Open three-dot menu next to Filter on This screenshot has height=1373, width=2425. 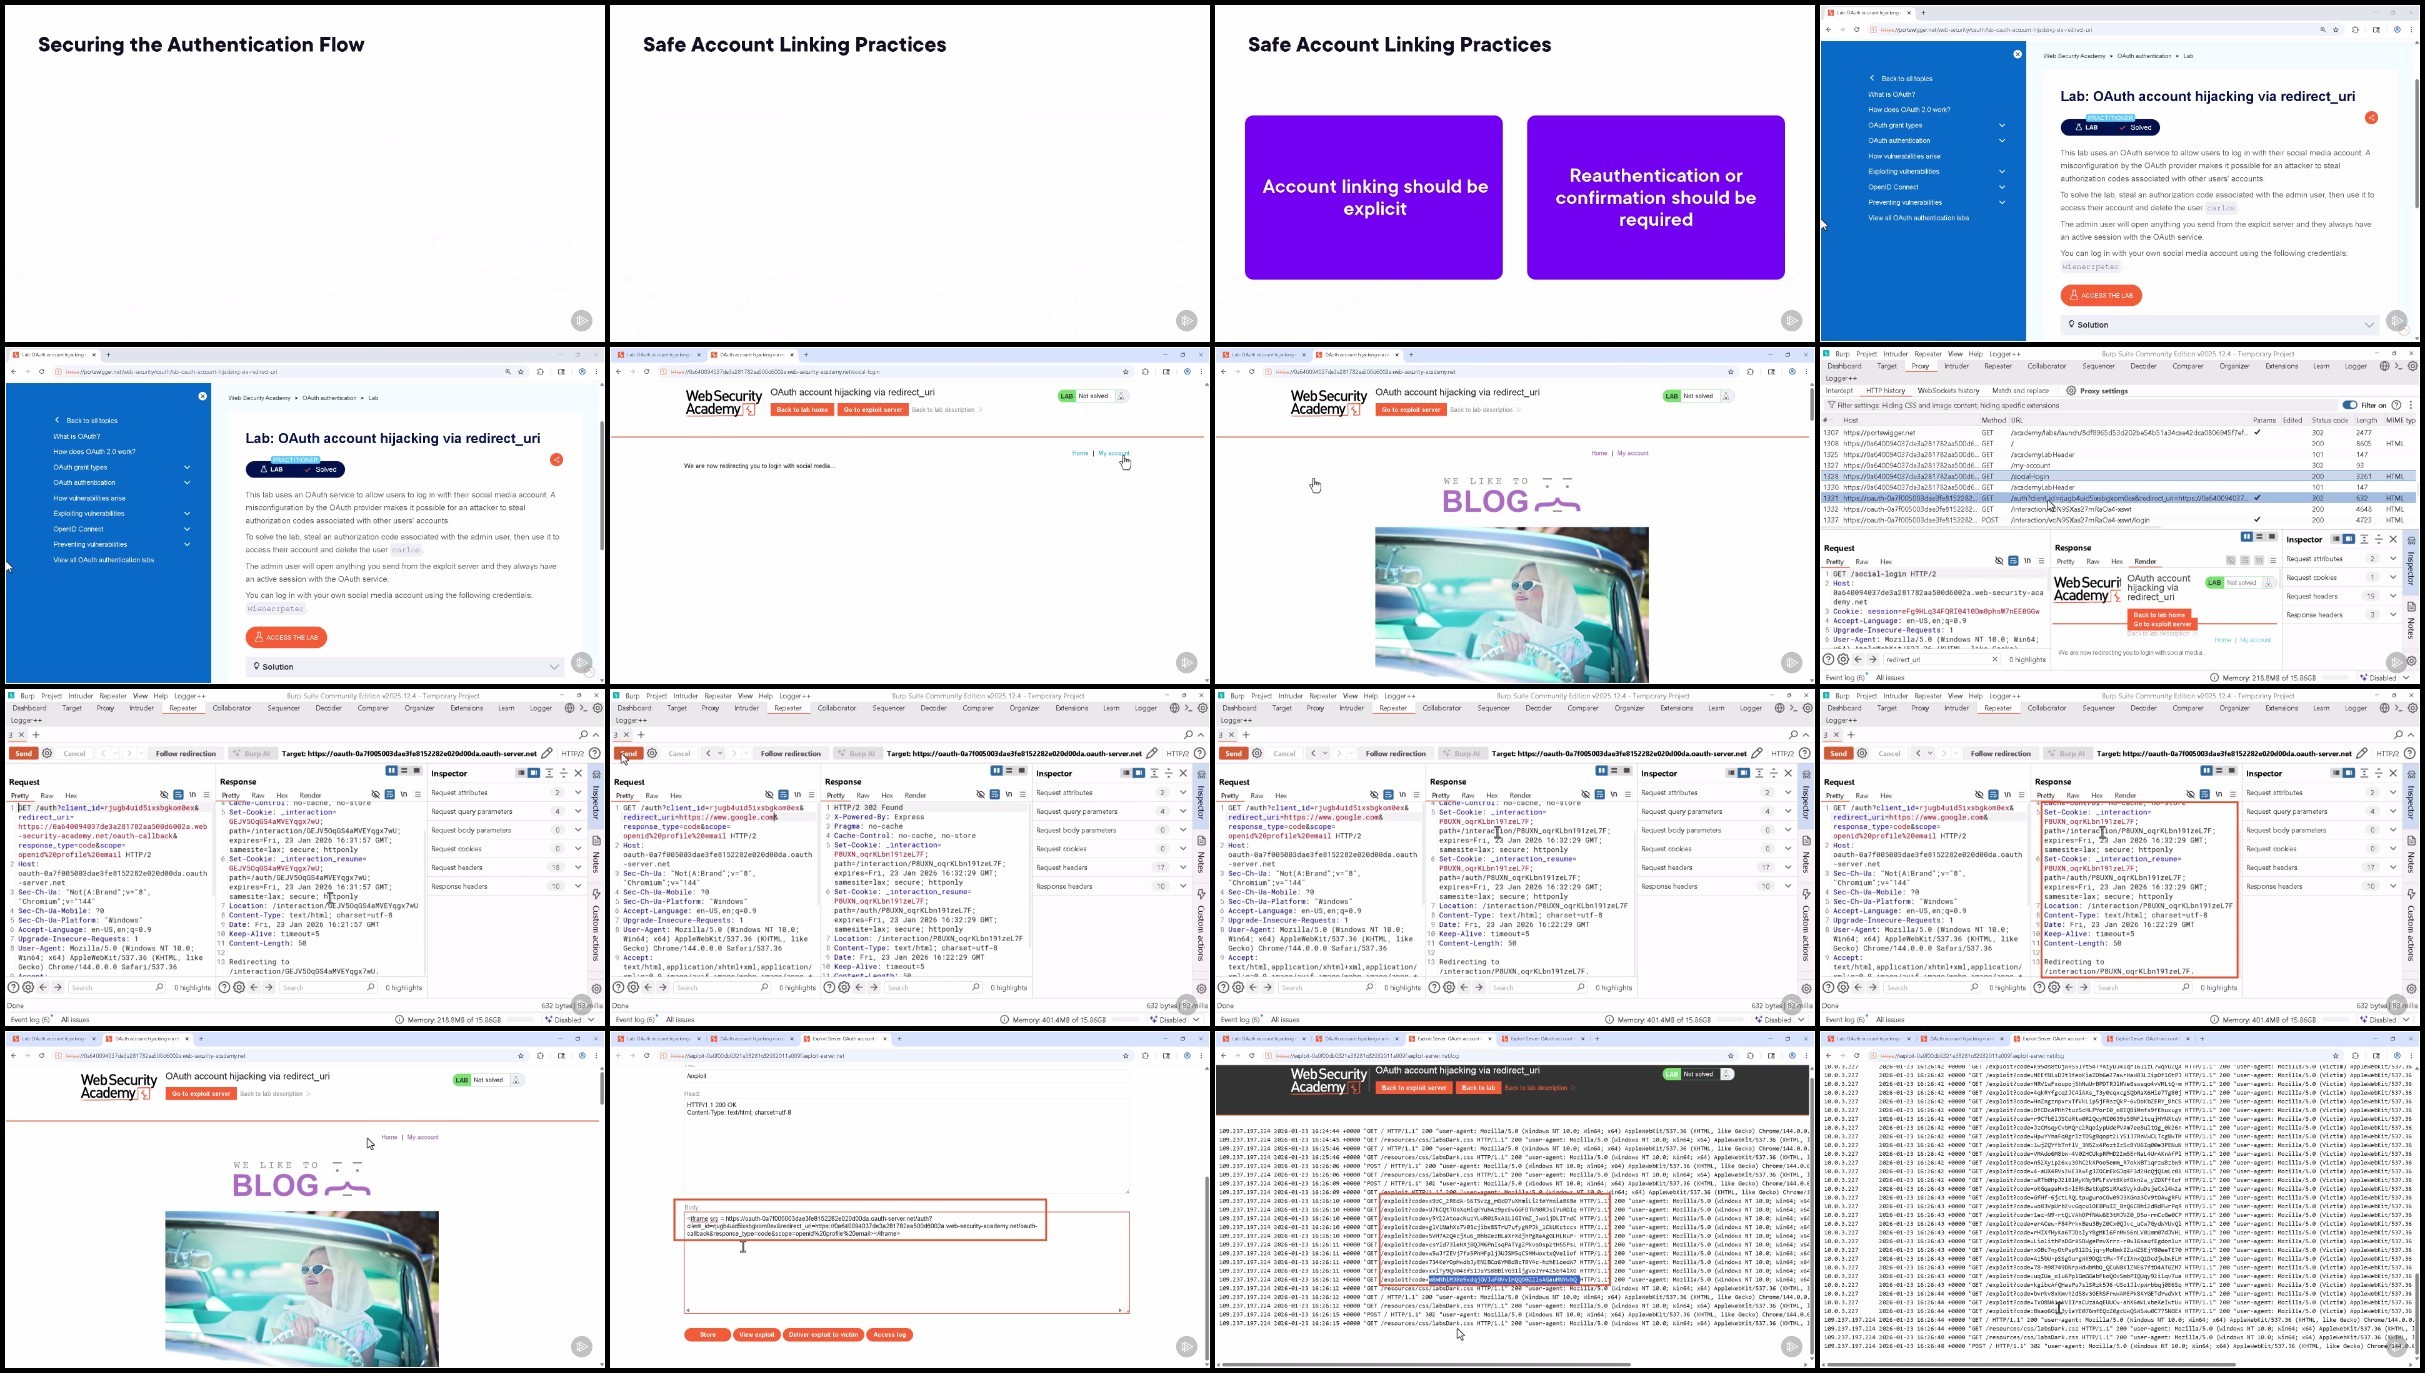[2411, 405]
